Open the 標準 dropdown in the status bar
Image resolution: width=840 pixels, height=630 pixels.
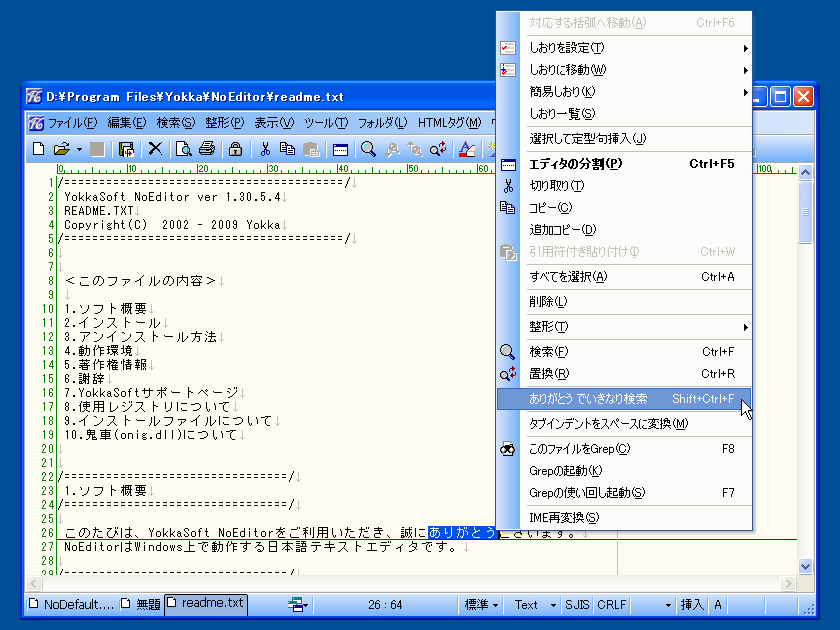tap(481, 605)
